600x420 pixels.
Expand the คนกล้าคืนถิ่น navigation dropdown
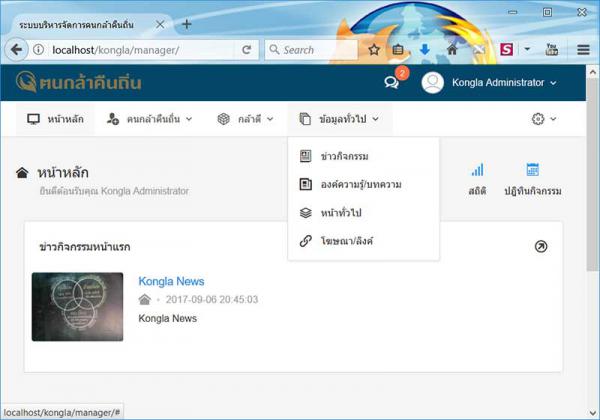(149, 119)
